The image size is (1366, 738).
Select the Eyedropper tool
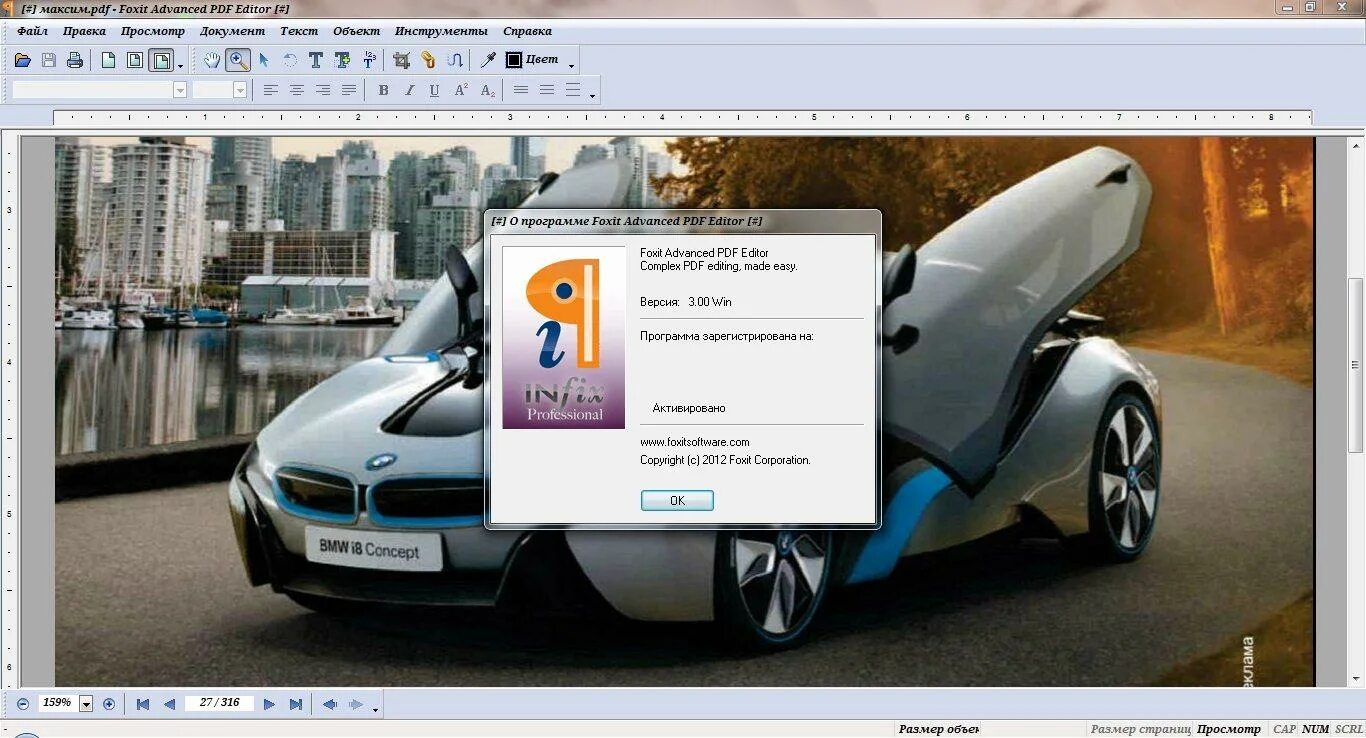point(488,60)
